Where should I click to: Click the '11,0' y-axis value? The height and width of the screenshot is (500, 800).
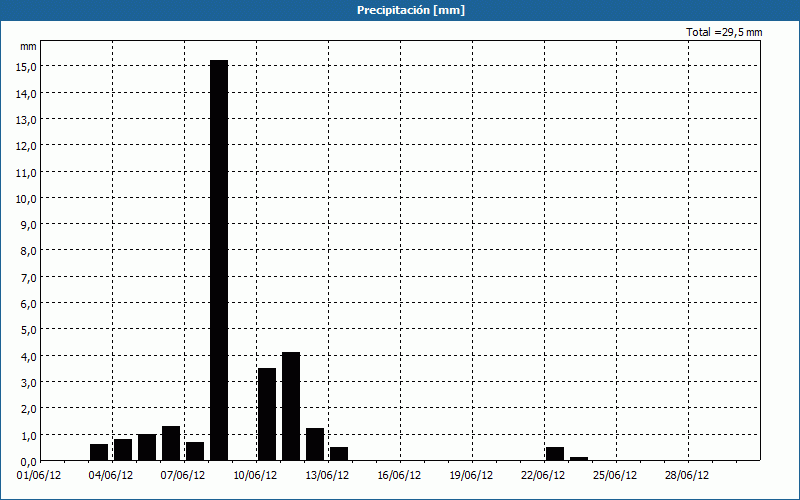click(x=26, y=173)
